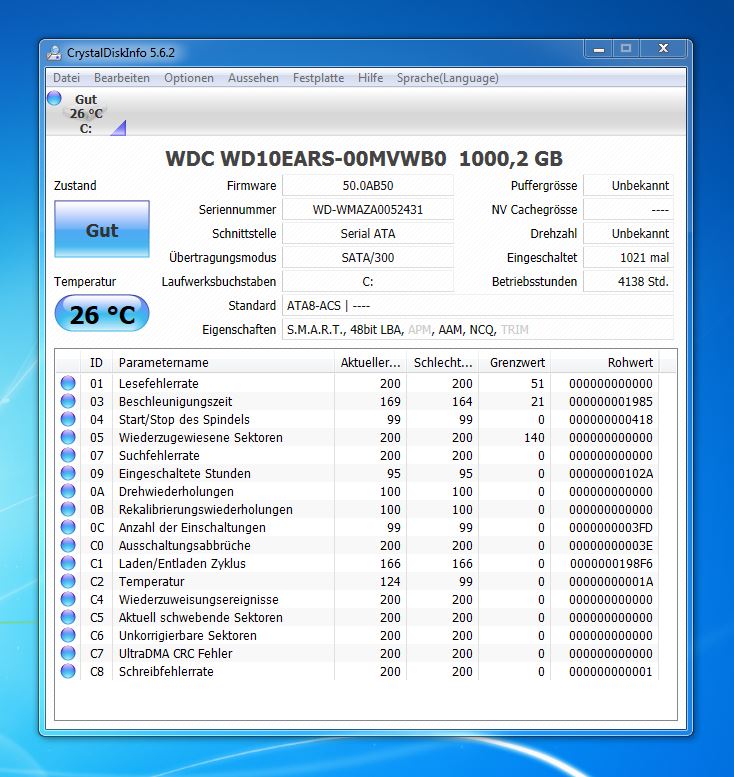Click the Puffergrösse field Unbekannt
734x777 pixels.
628,185
